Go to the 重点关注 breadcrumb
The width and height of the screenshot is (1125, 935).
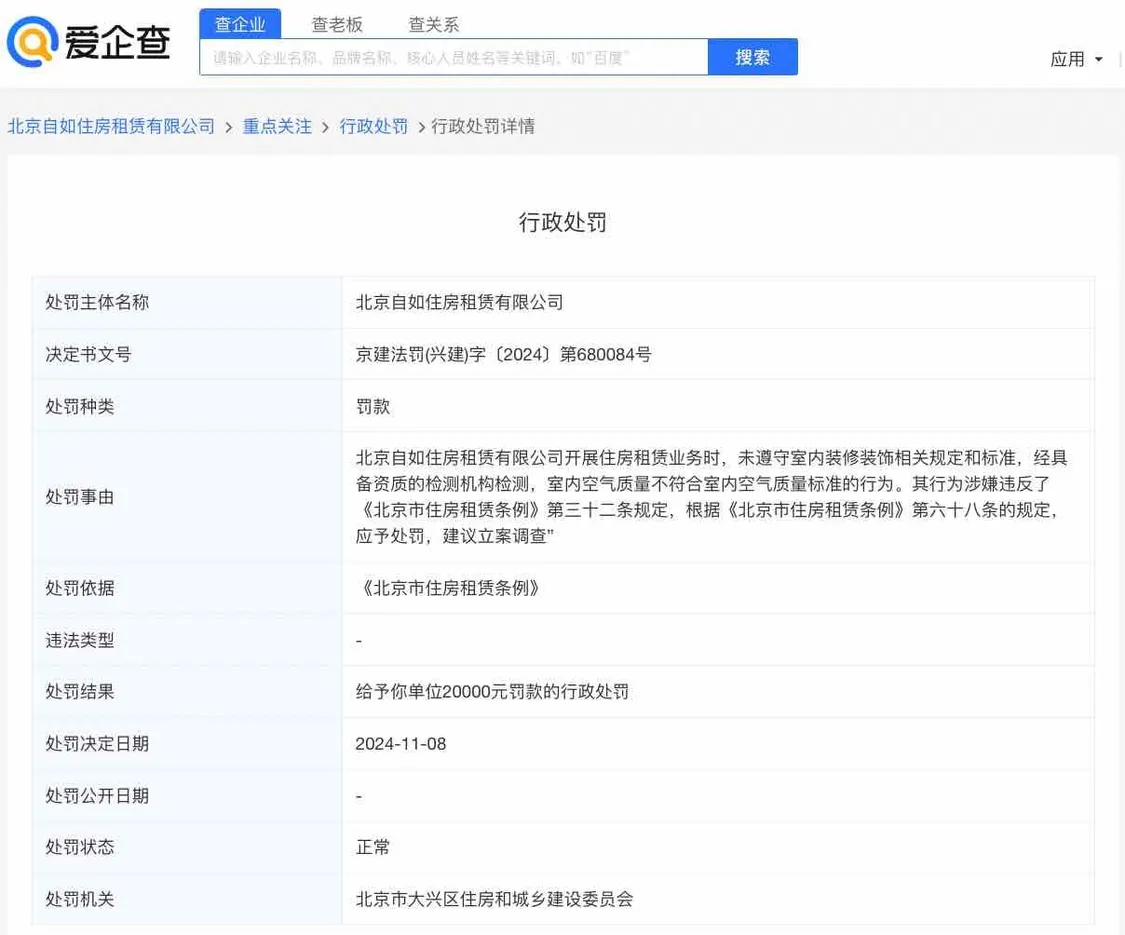(x=277, y=126)
